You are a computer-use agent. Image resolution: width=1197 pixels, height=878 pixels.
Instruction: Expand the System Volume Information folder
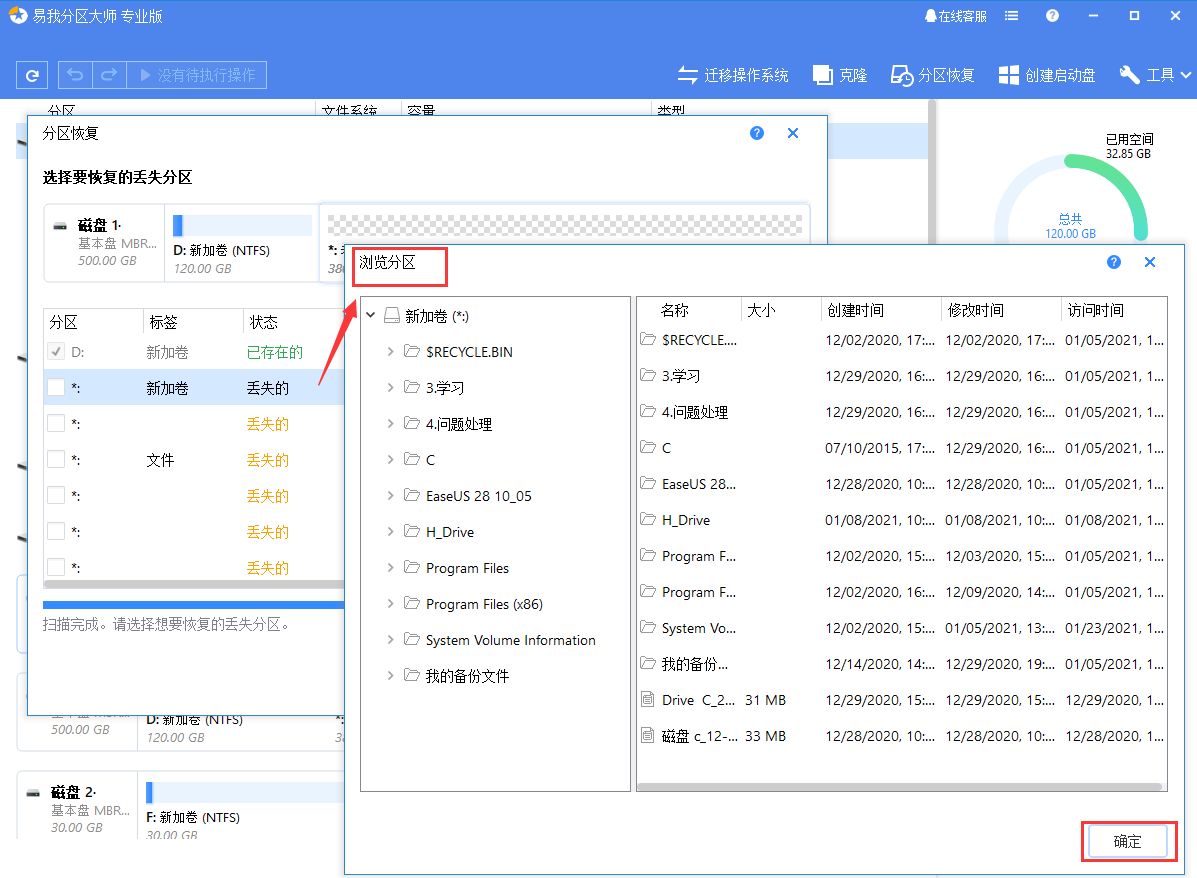tap(390, 639)
